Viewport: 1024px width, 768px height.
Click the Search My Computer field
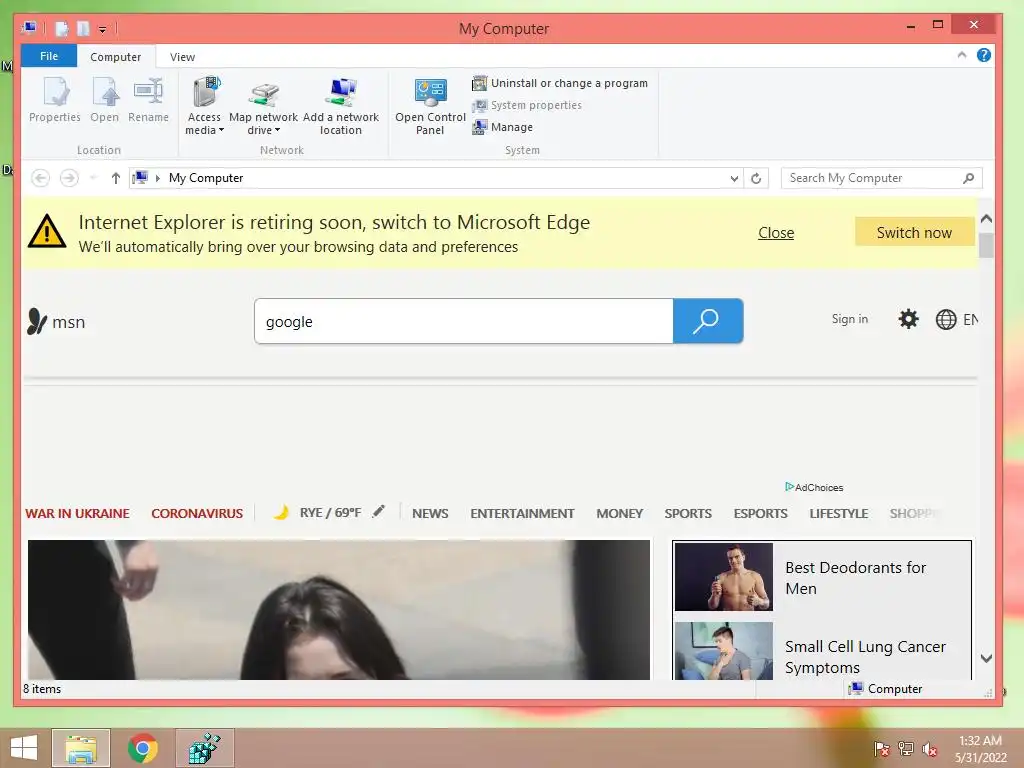881,178
